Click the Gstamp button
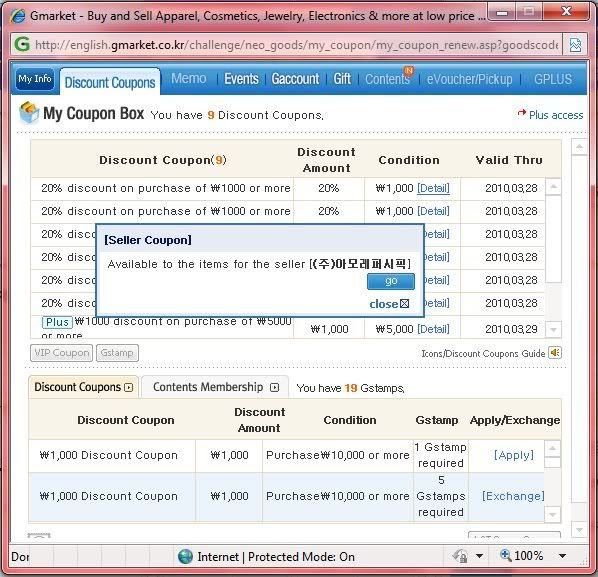The image size is (598, 577). click(117, 353)
